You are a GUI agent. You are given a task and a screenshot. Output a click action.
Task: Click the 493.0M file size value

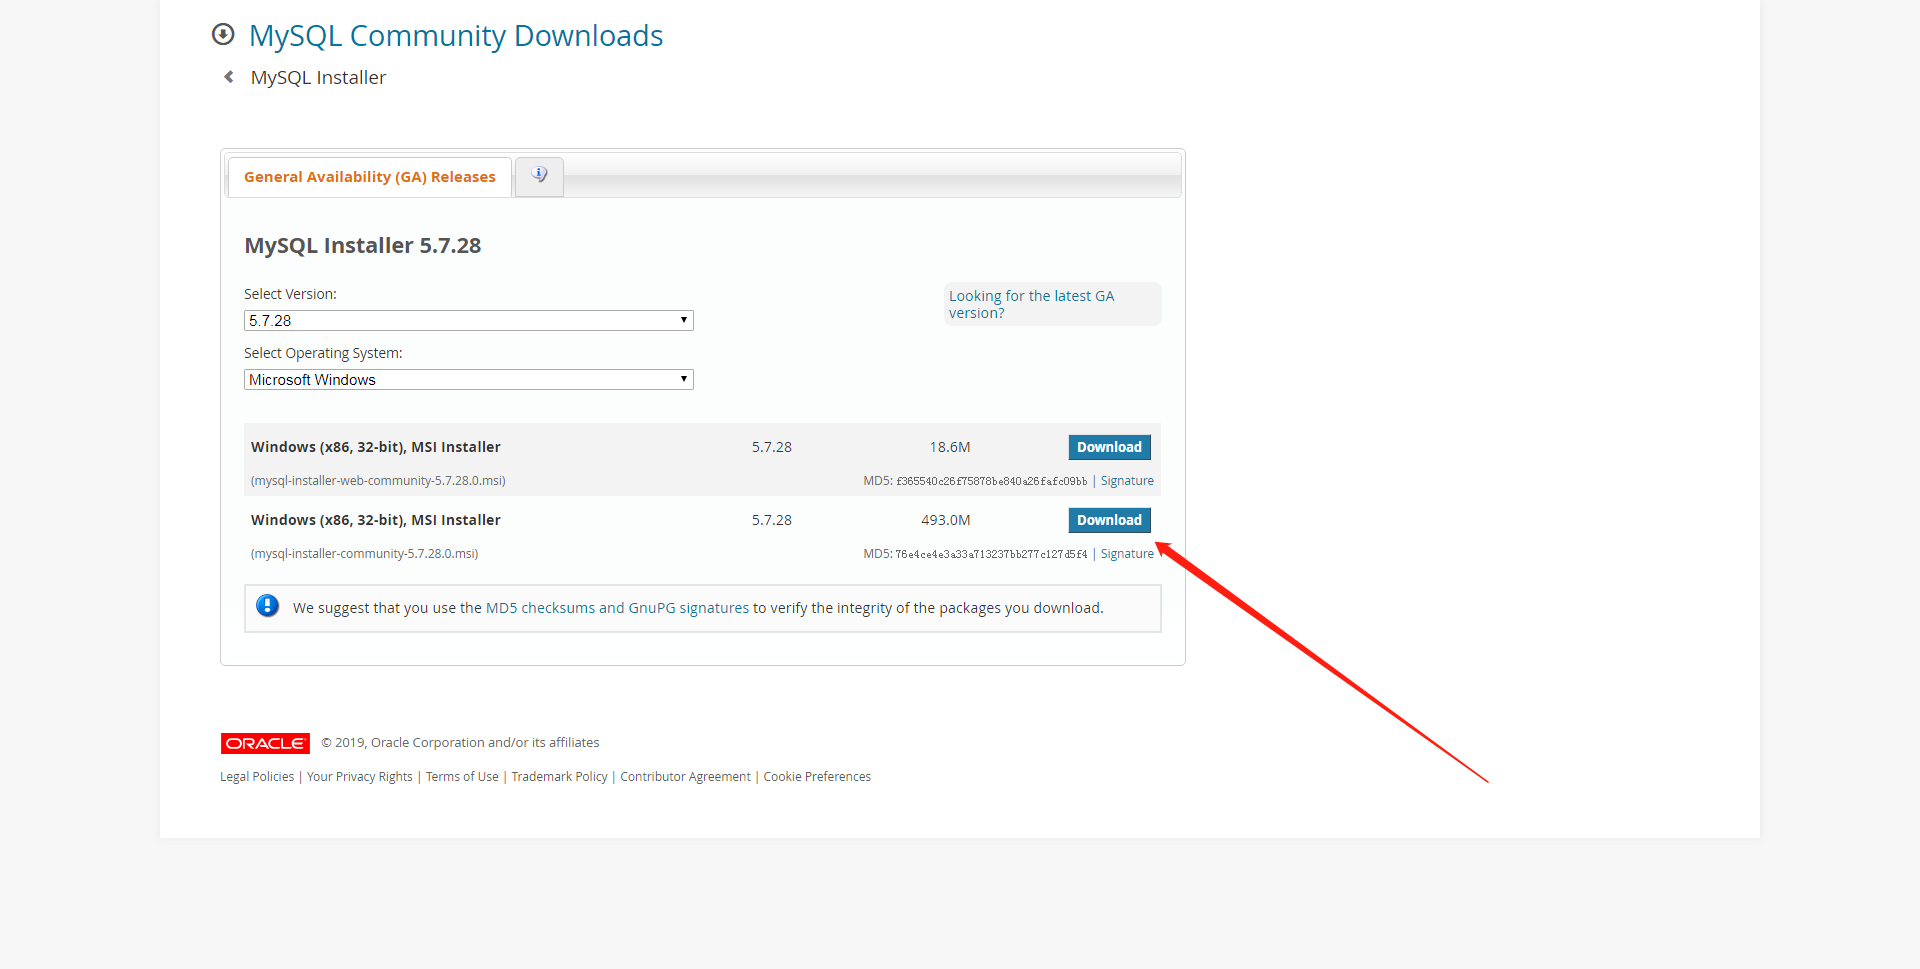pyautogui.click(x=946, y=520)
